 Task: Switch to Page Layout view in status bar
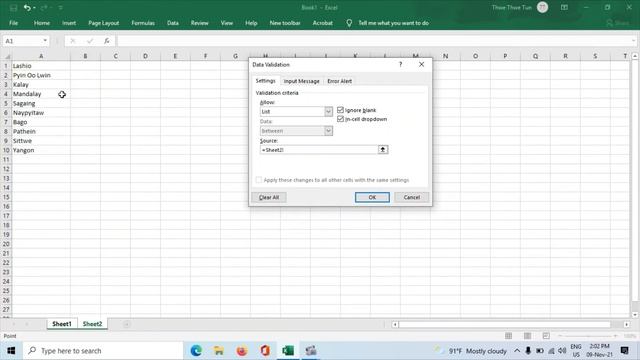527,336
